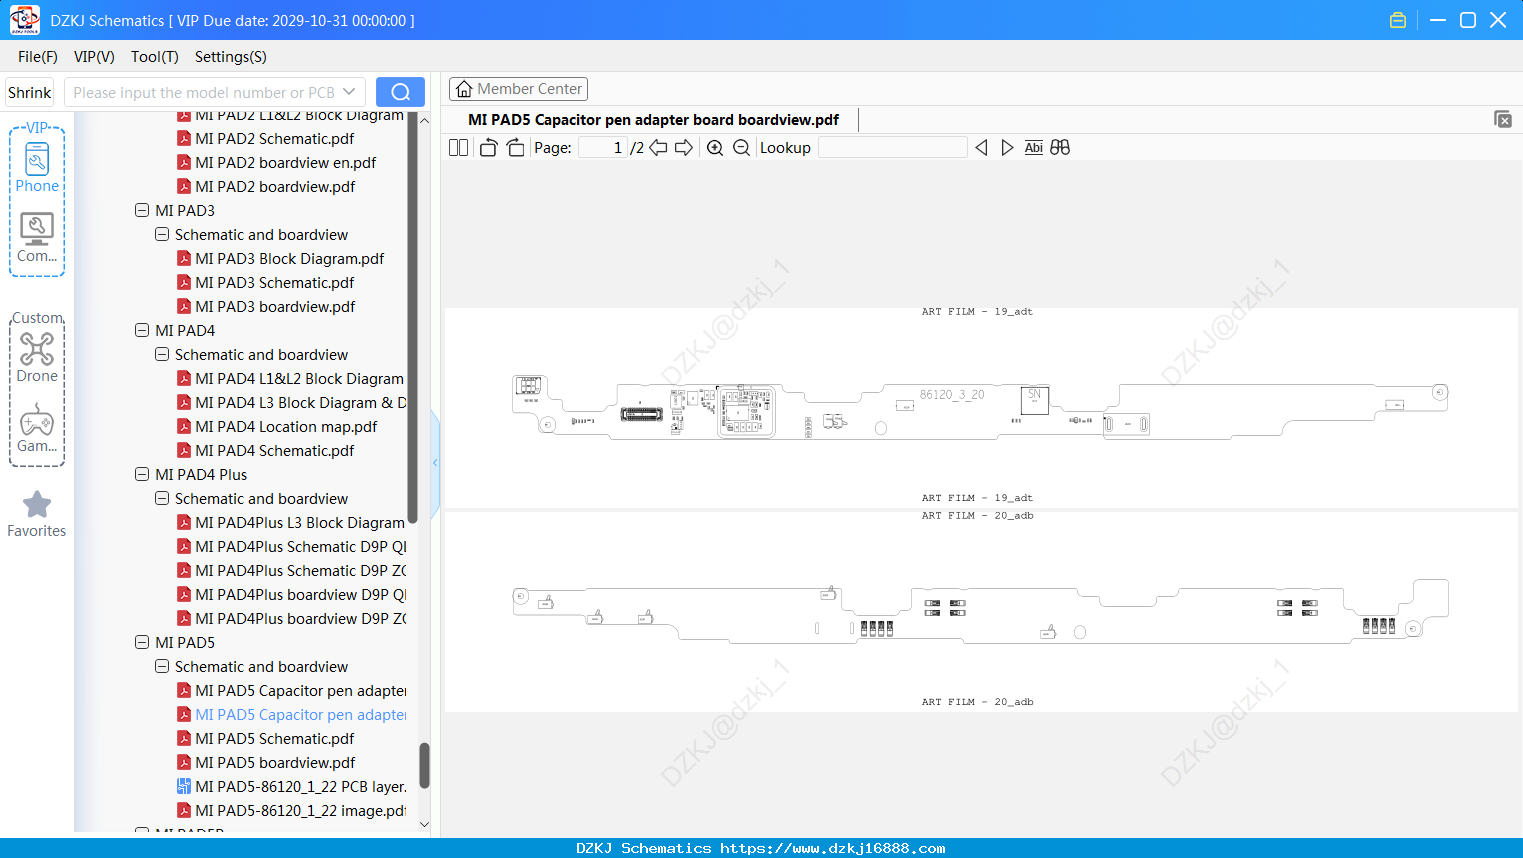Image resolution: width=1523 pixels, height=858 pixels.
Task: Click the tree scroll up arrow
Action: (x=424, y=120)
